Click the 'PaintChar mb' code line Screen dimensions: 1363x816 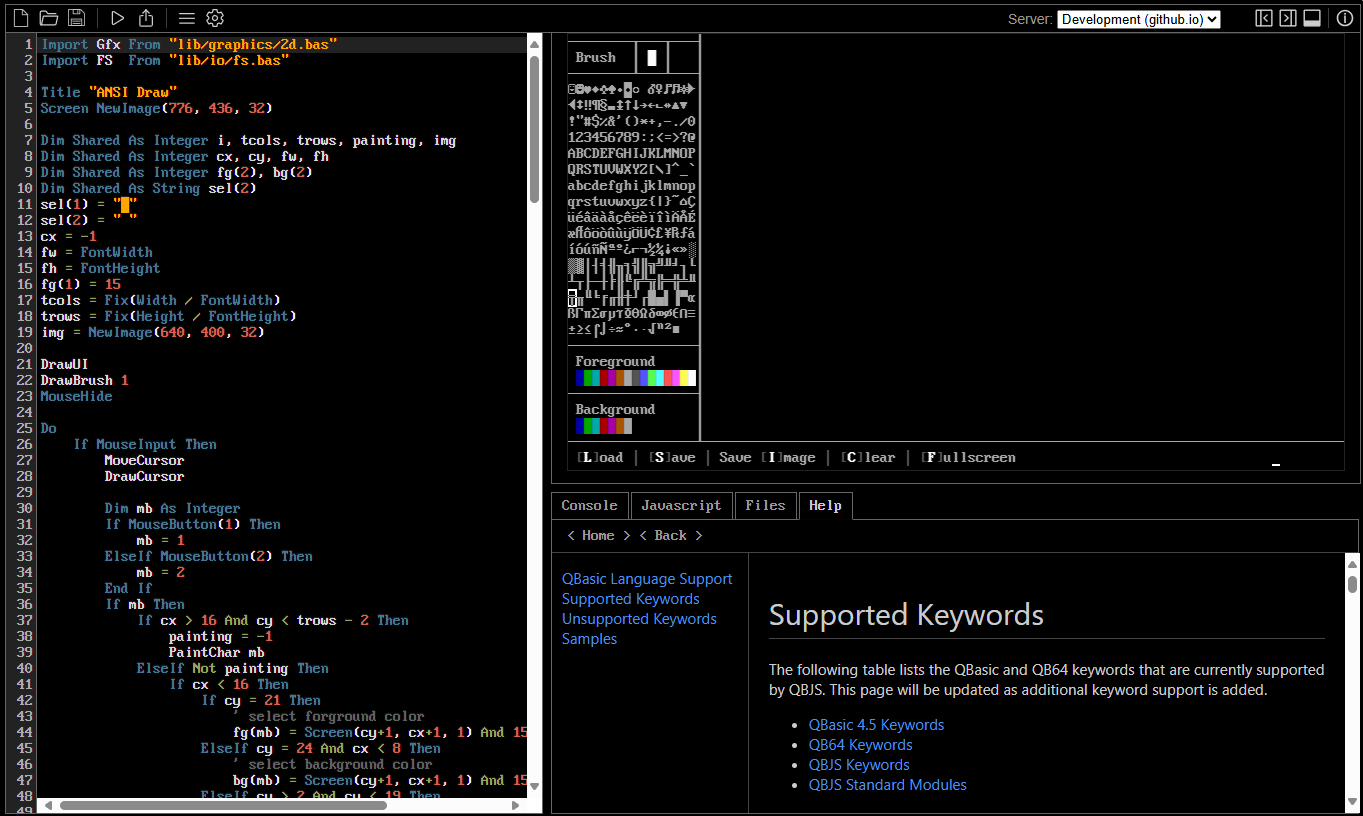pyautogui.click(x=216, y=652)
